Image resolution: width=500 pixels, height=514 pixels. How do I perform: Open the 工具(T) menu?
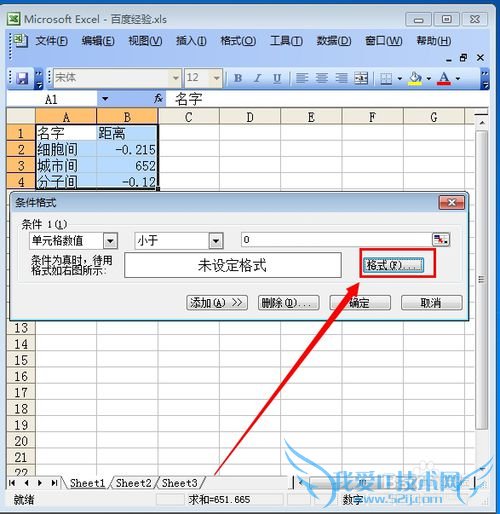[x=286, y=41]
